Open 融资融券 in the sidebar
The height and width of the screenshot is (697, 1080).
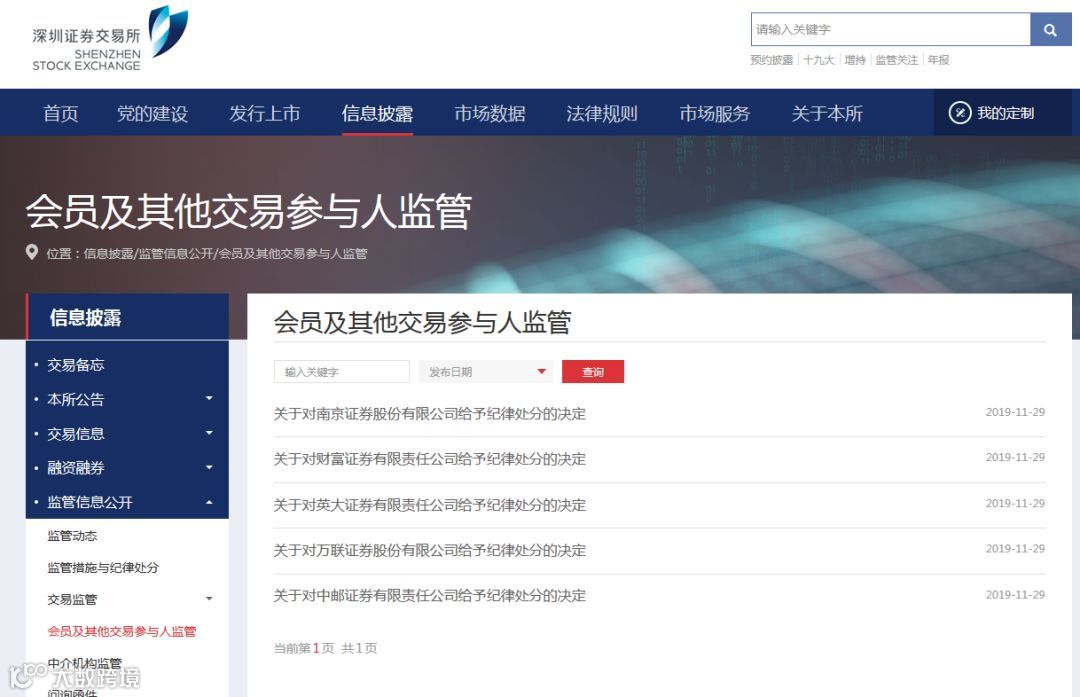tap(76, 468)
